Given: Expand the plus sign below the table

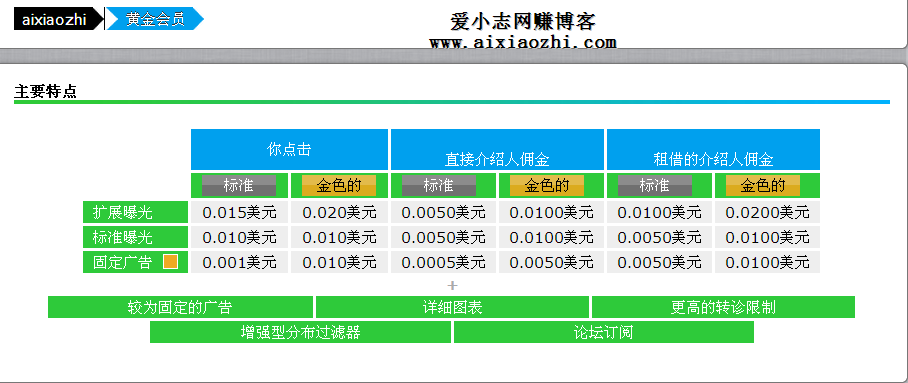Looking at the screenshot, I should (x=453, y=285).
